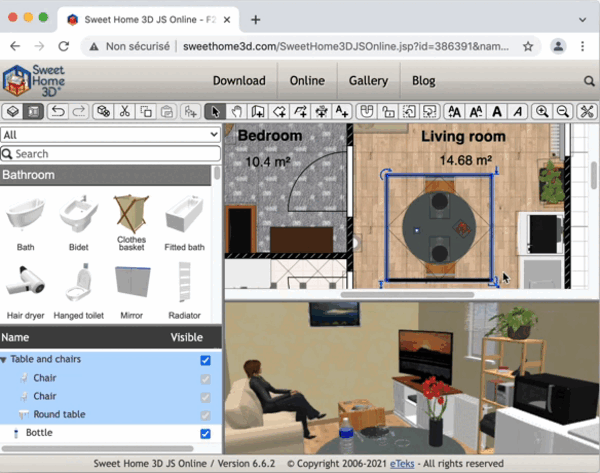Zoom in with the magnifier plus icon
The width and height of the screenshot is (600, 473).
[542, 112]
